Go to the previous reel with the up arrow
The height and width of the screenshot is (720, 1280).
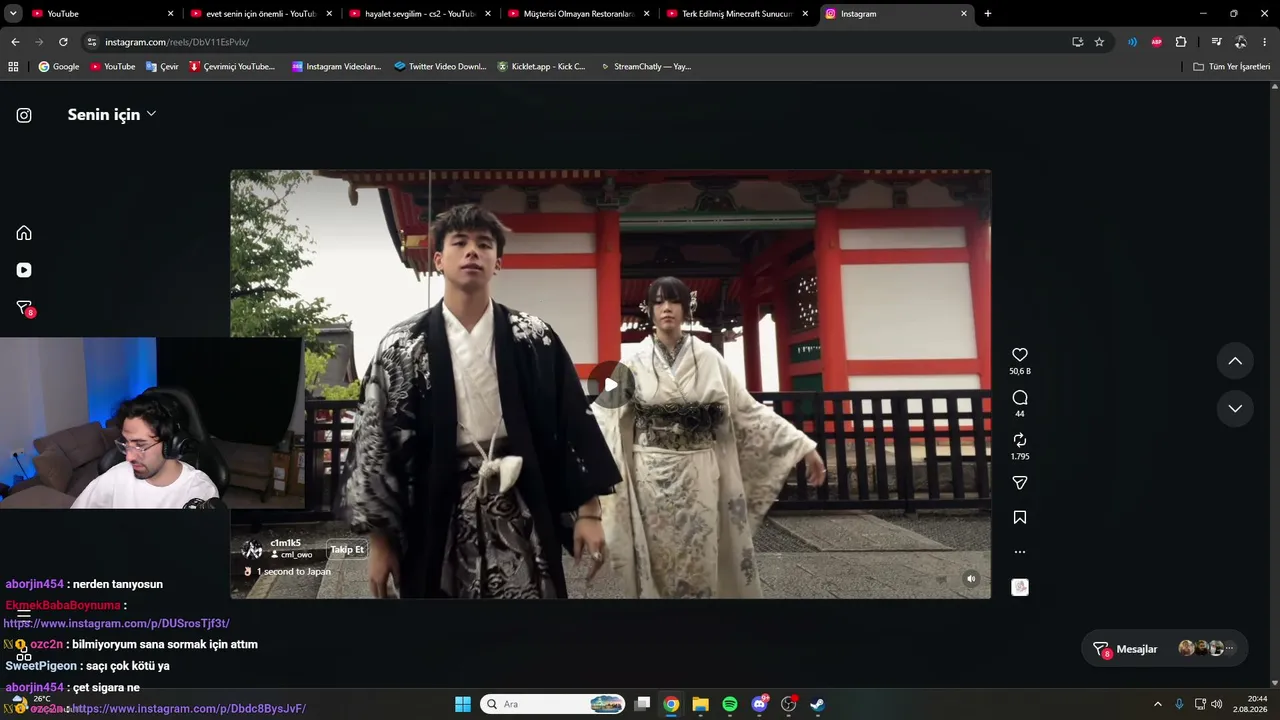pyautogui.click(x=1235, y=361)
